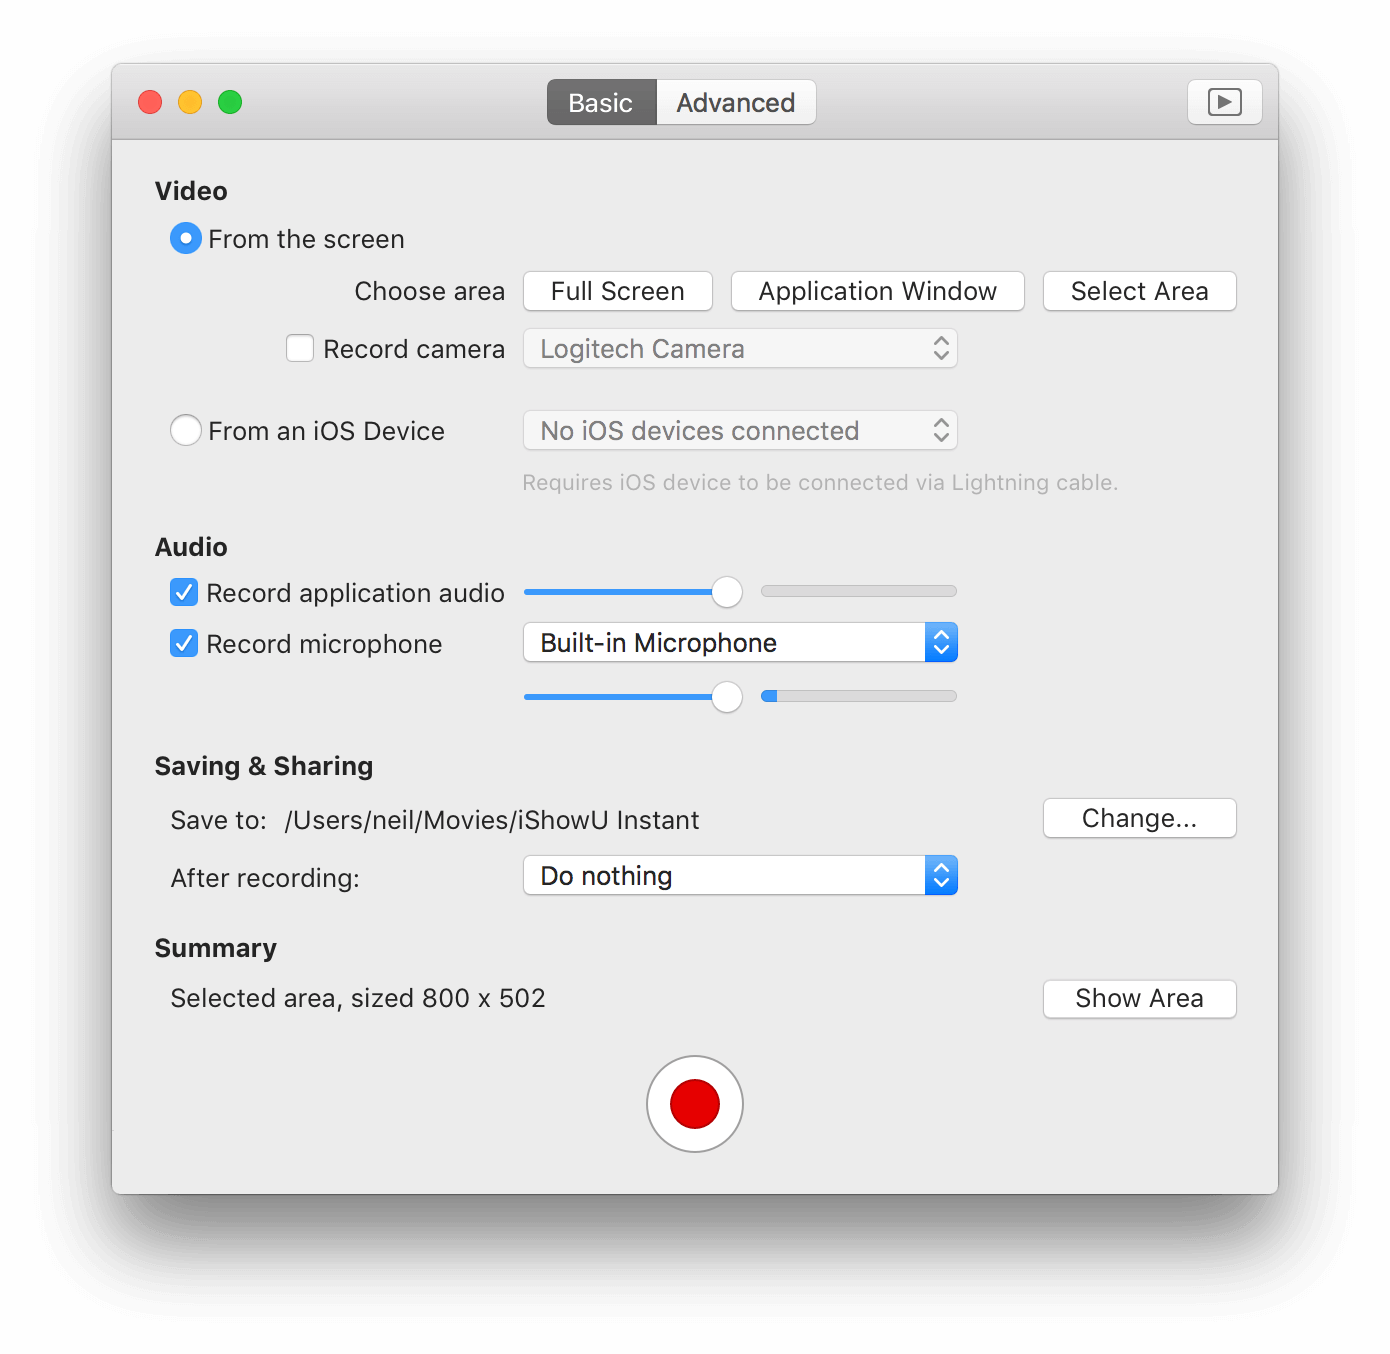This screenshot has height=1354, width=1390.
Task: Open the Built-in Microphone dropdown
Action: (x=740, y=643)
